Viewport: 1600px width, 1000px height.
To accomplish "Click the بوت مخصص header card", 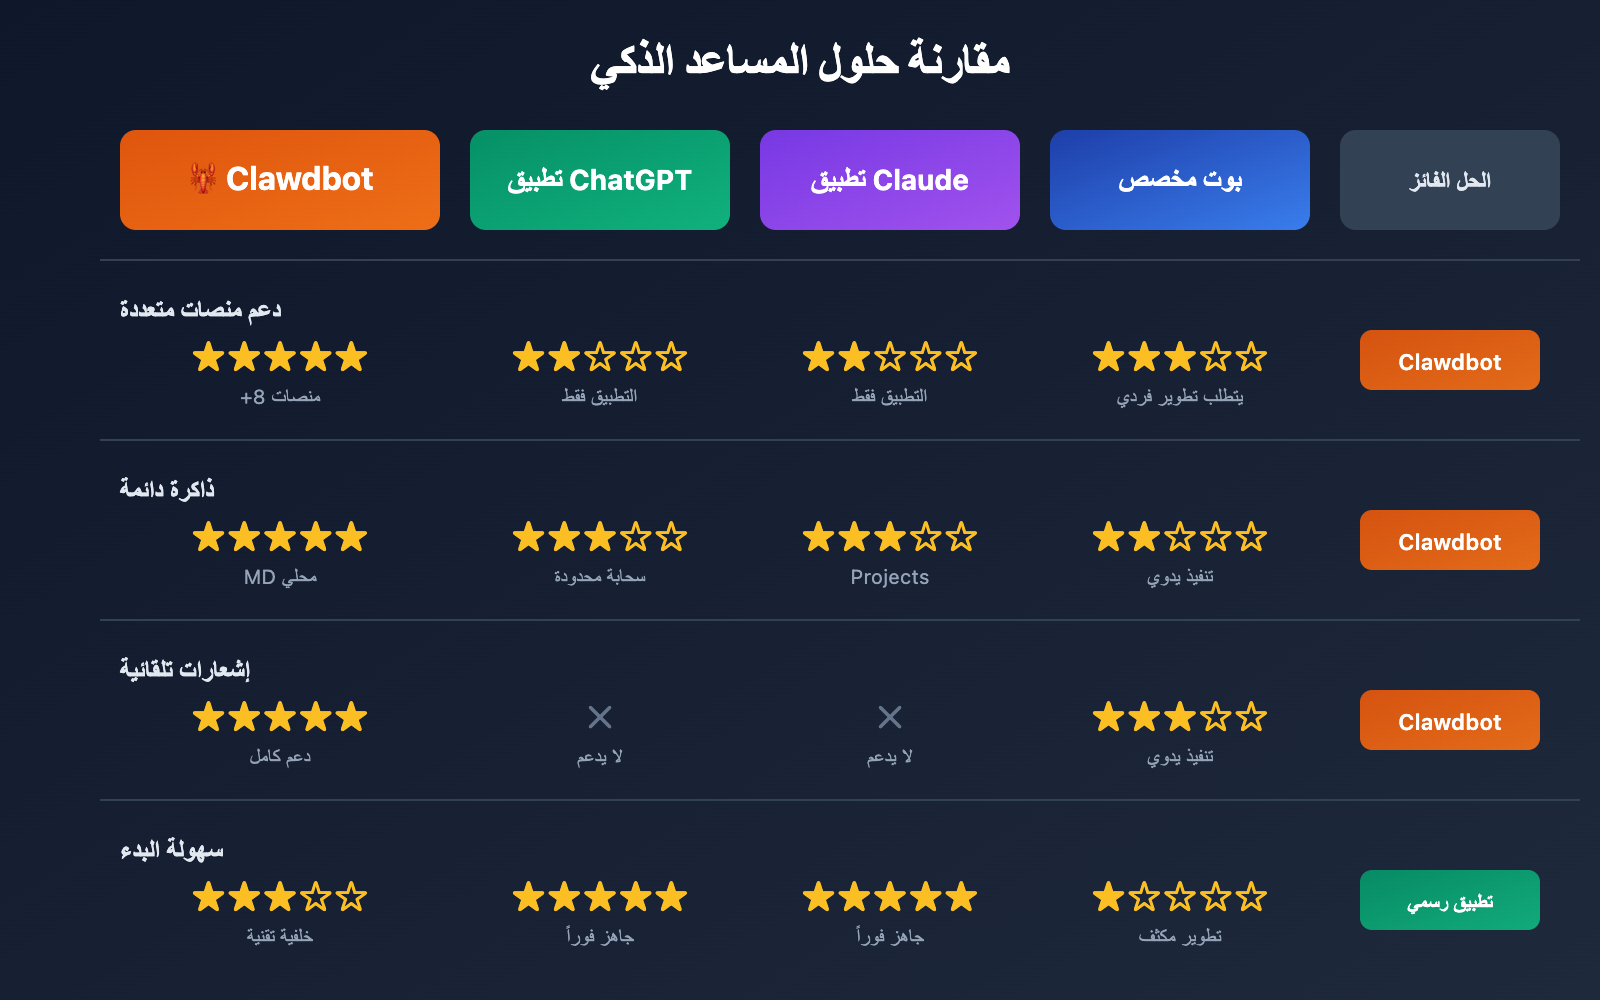I will click(x=1179, y=180).
